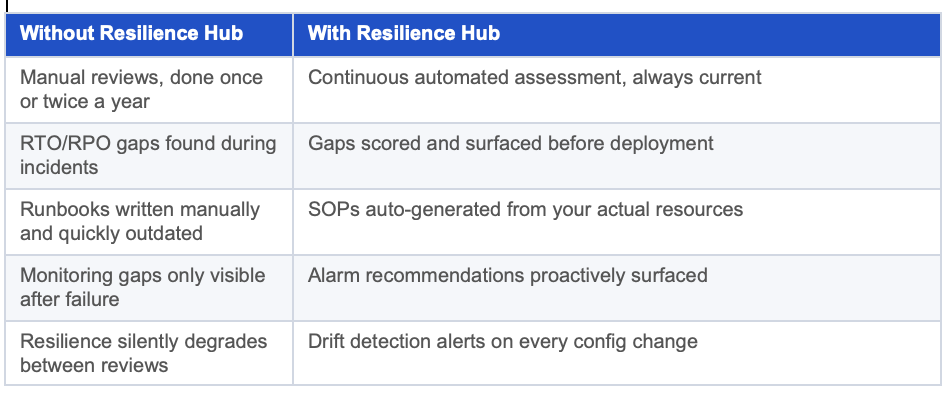Select the 'Continuous automated assessment, always current' cell
Image resolution: width=952 pixels, height=398 pixels.
[x=617, y=90]
